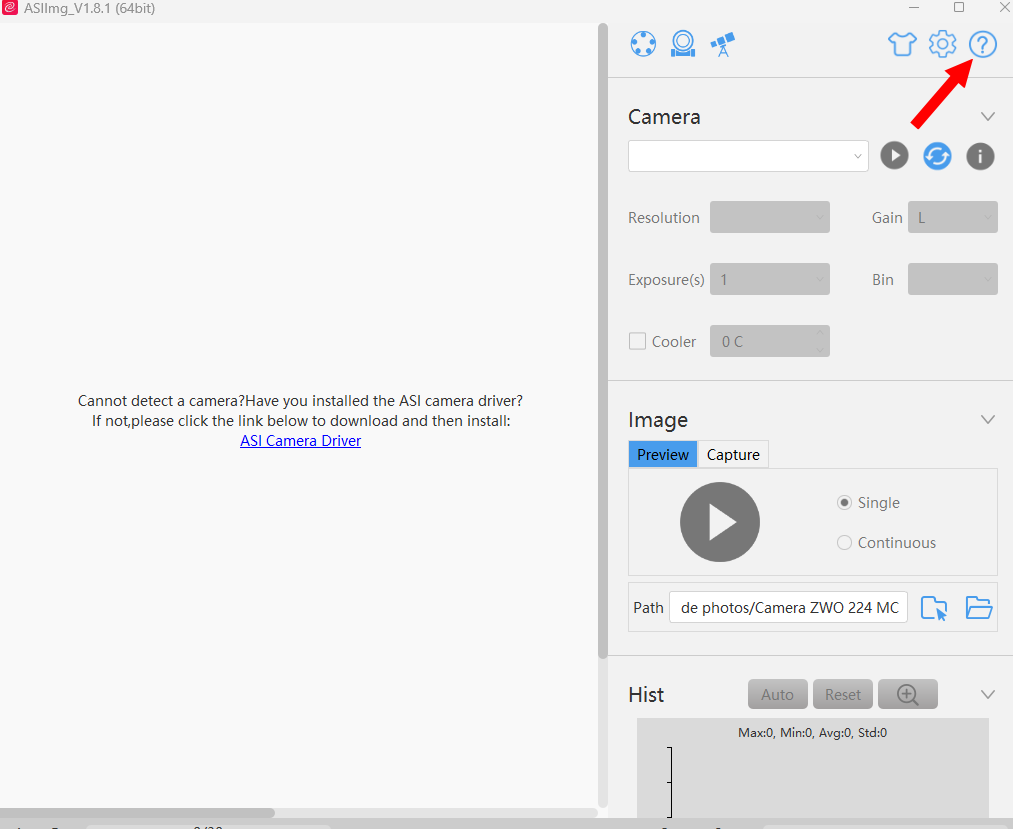Click the Max:0, Min:0, Avg:0, Std:0 text
Screen dimensions: 1013x829
pos(812,733)
